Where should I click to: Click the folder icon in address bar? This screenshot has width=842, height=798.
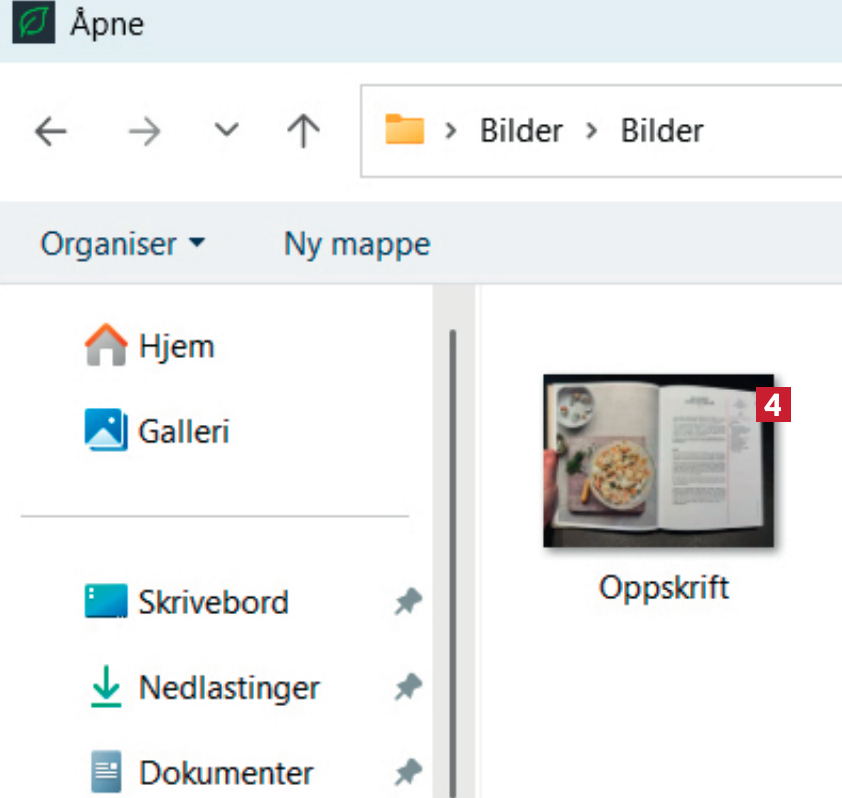pyautogui.click(x=405, y=130)
